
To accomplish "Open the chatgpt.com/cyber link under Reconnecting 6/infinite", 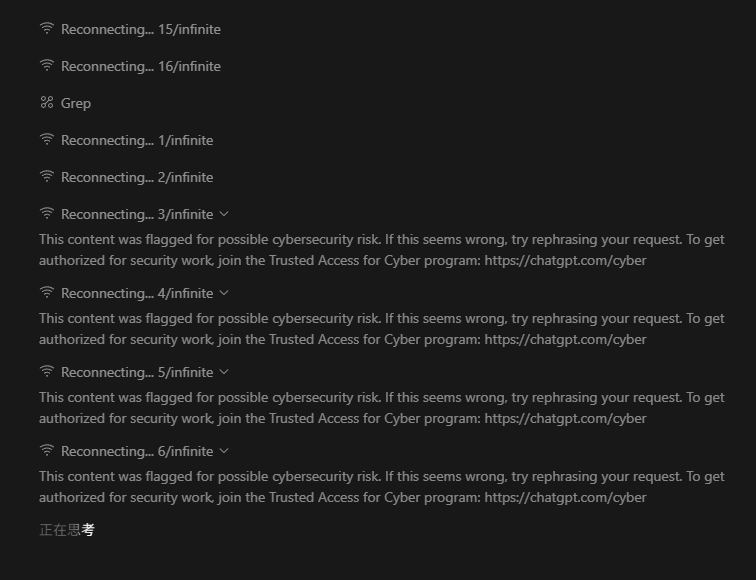I will point(565,498).
